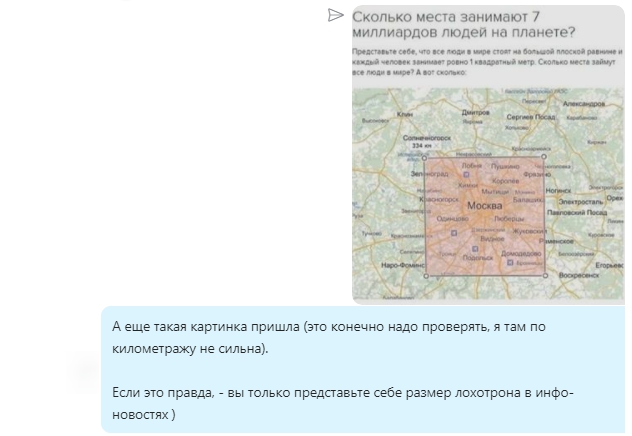Click the top-right corner handle of the red square
This screenshot has width=632, height=436.
pos(545,156)
